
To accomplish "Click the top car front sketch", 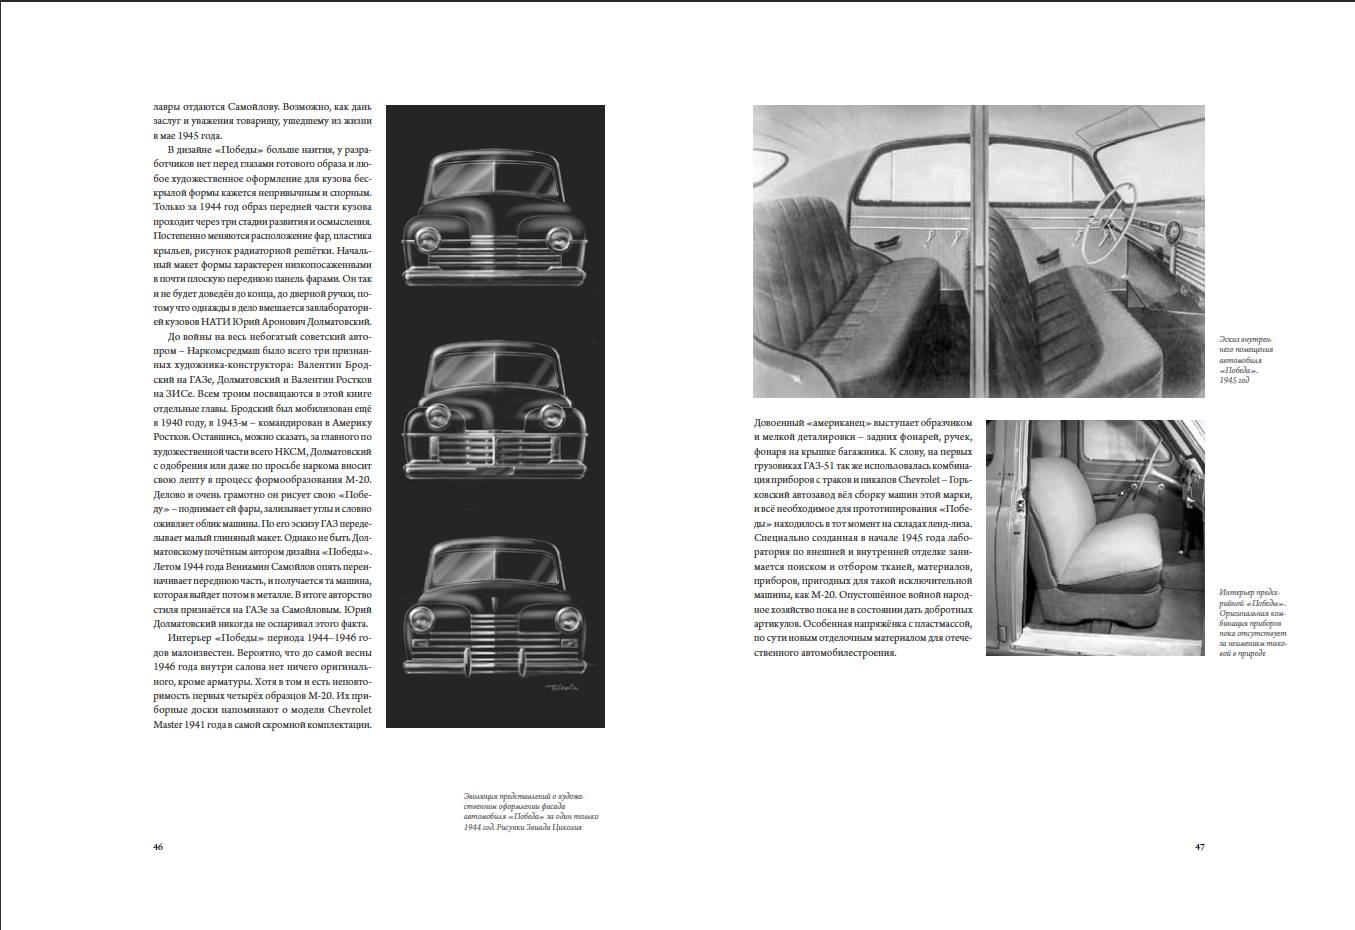I will [x=495, y=218].
